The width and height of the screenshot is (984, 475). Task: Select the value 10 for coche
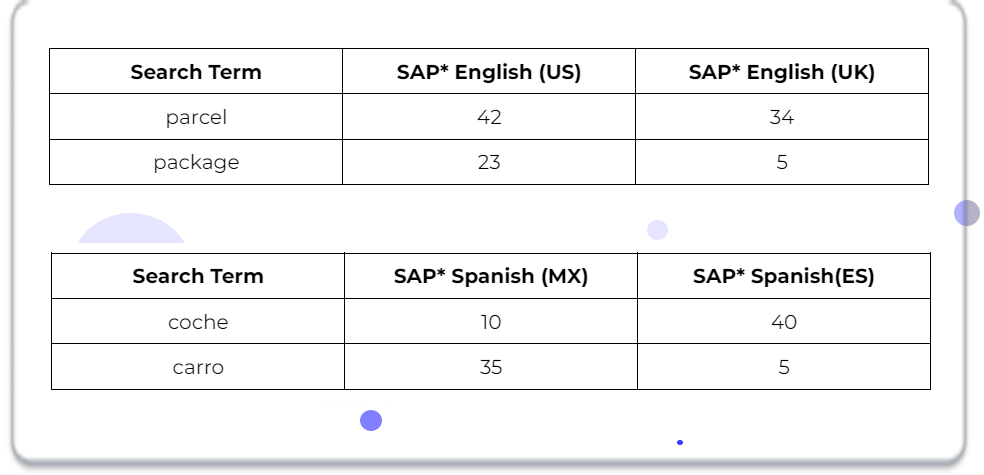(x=491, y=321)
